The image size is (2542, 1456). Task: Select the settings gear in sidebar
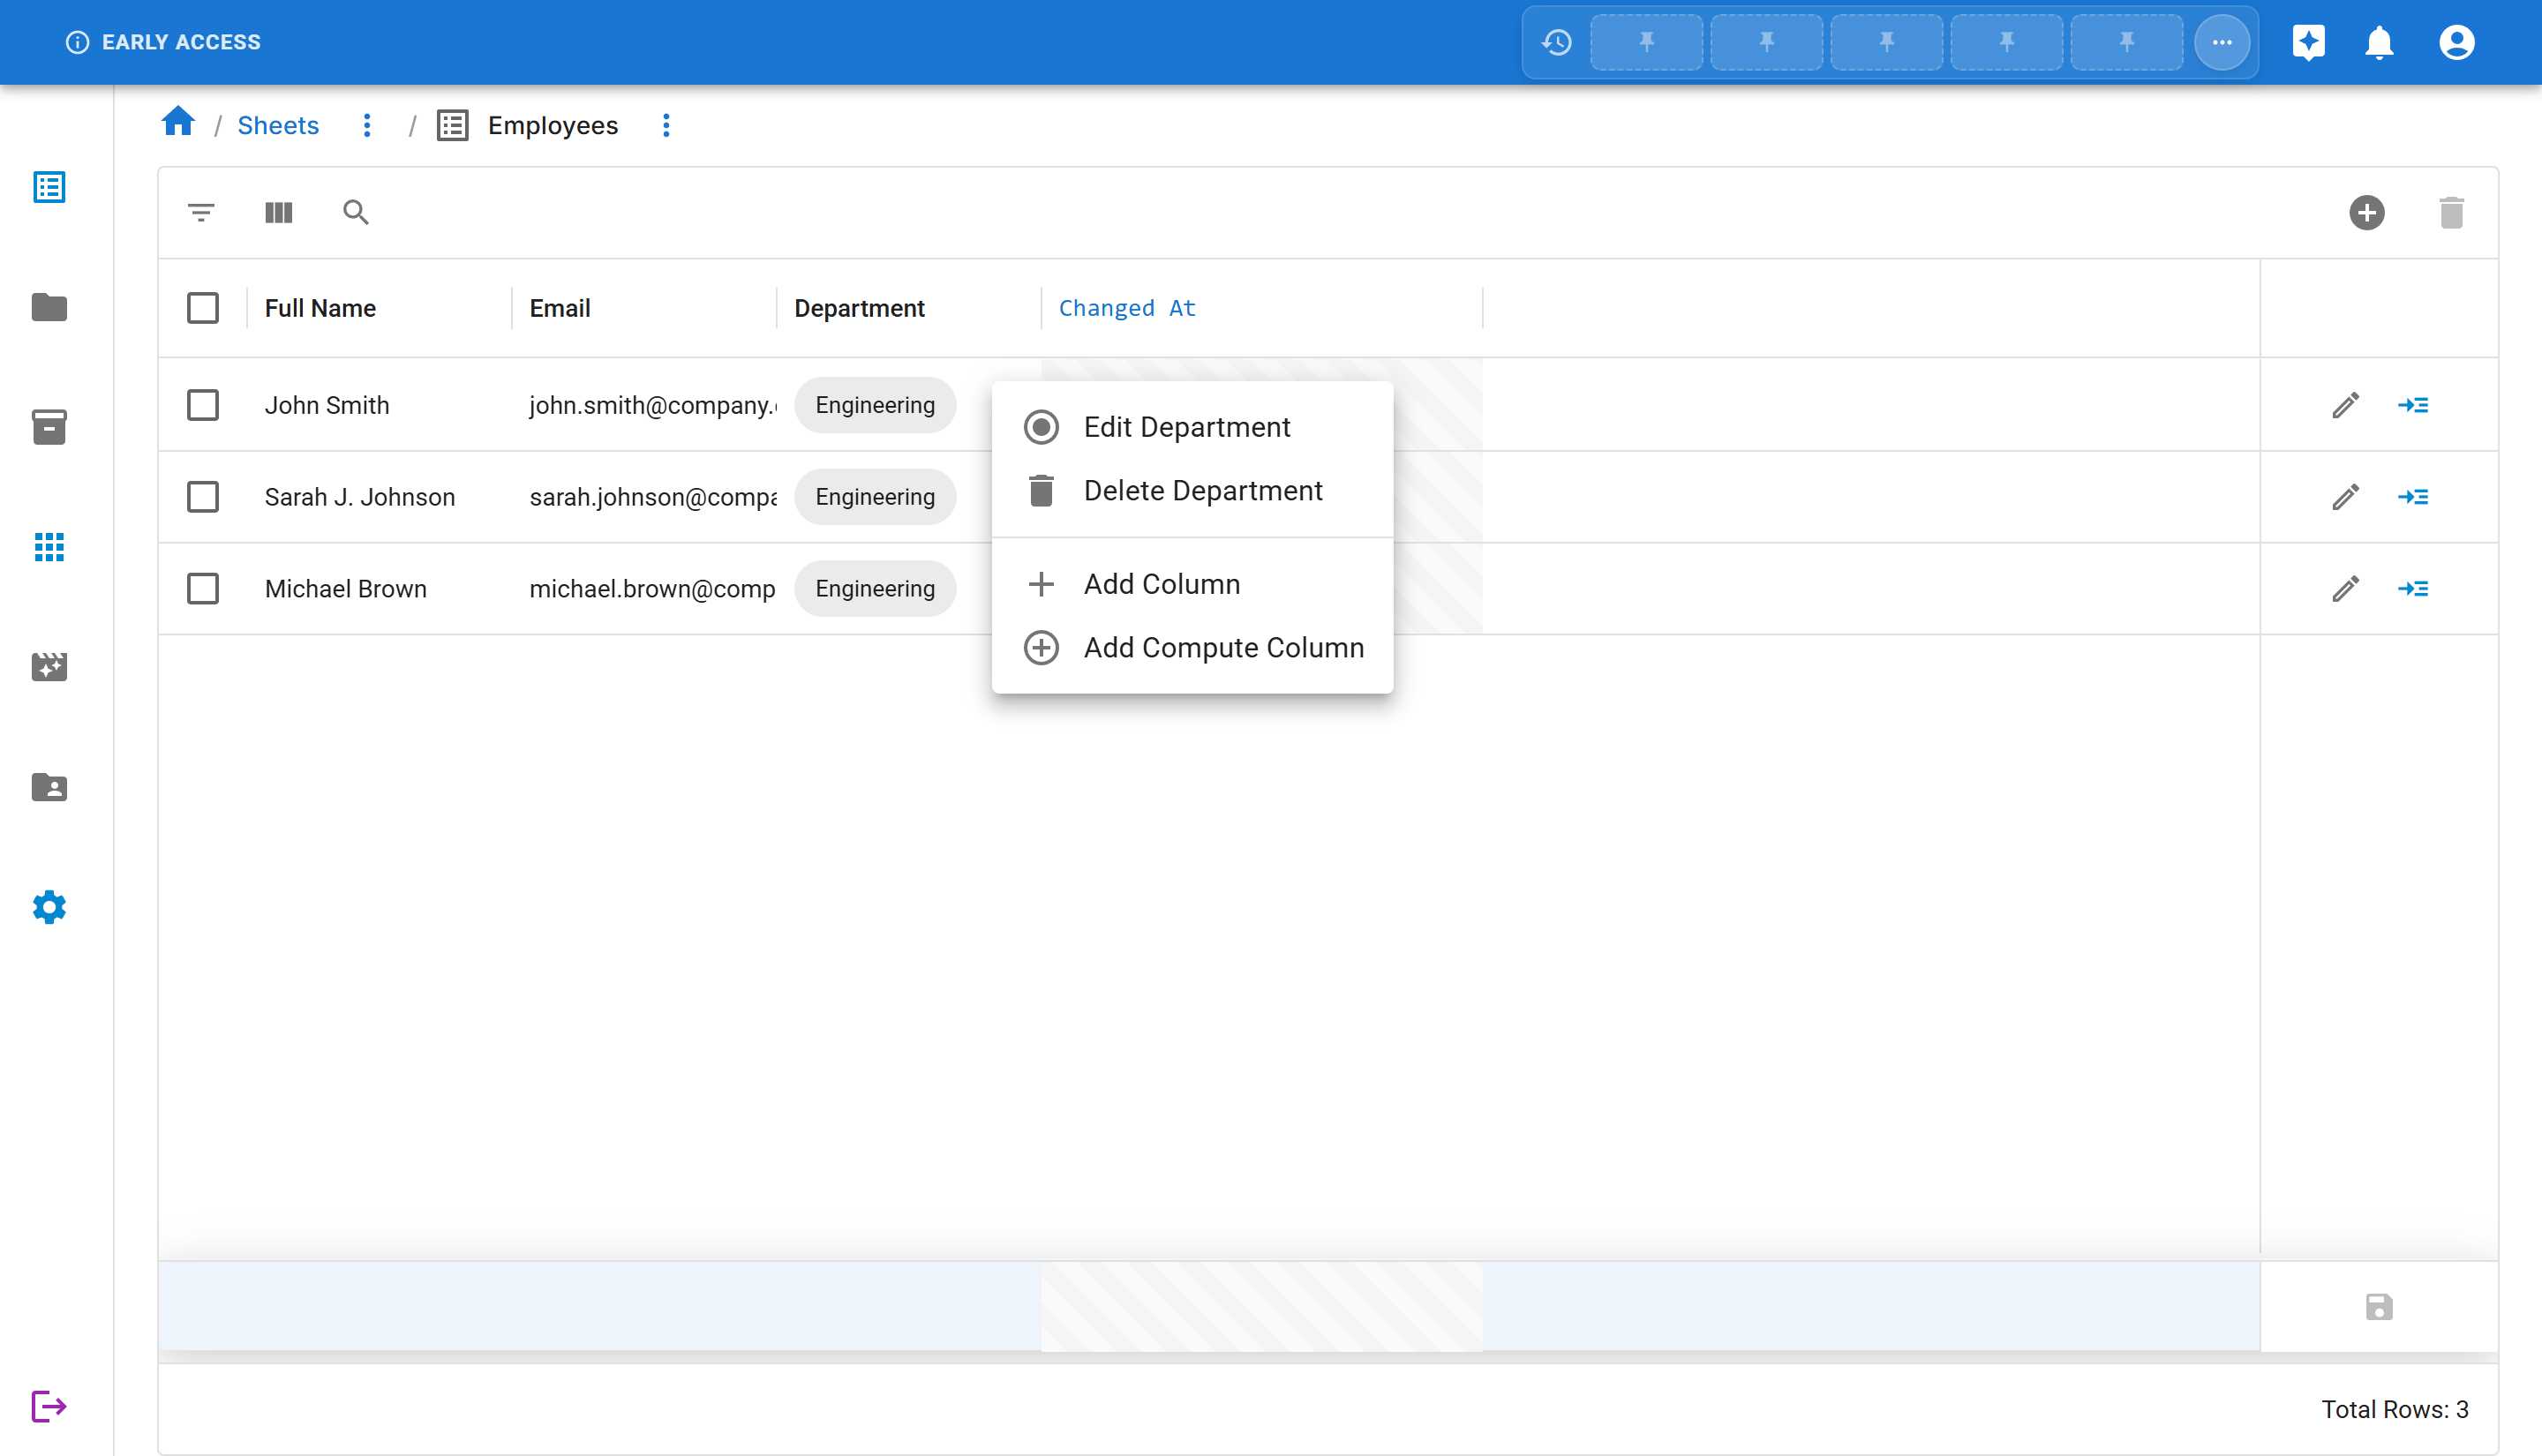point(48,908)
